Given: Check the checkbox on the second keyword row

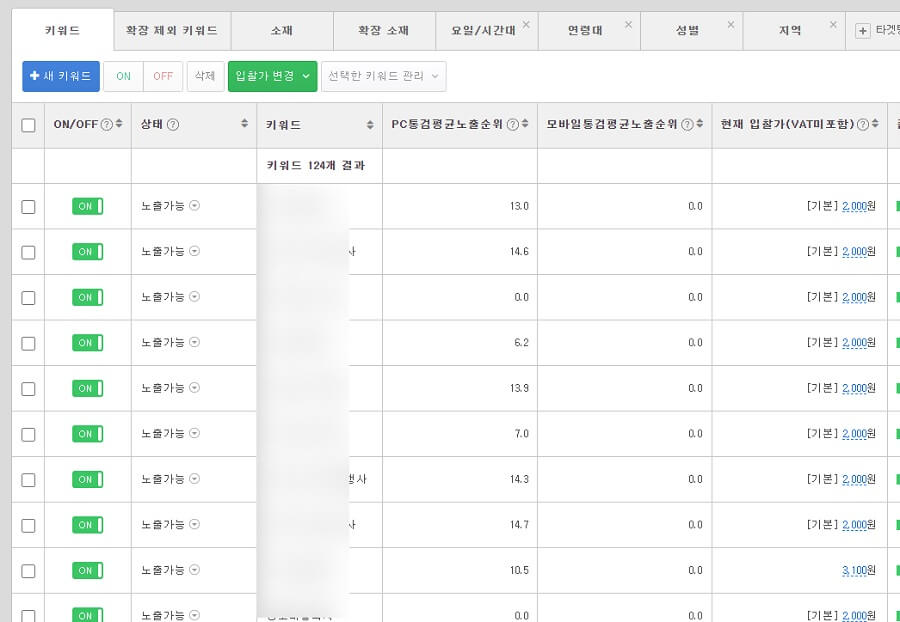Looking at the screenshot, I should pos(28,252).
